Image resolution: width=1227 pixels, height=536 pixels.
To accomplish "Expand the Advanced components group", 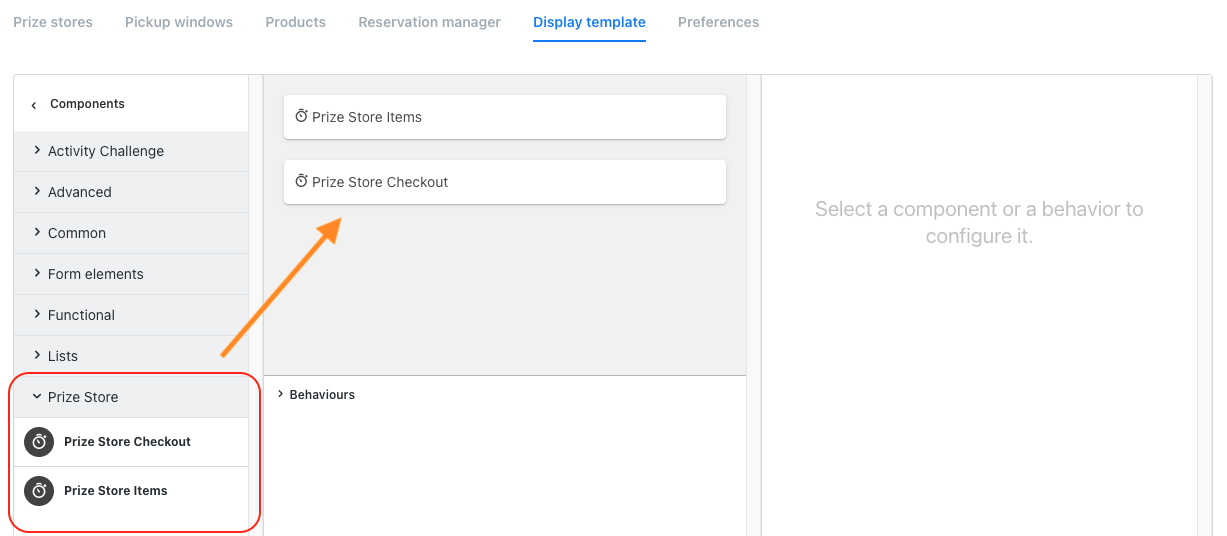I will (80, 192).
